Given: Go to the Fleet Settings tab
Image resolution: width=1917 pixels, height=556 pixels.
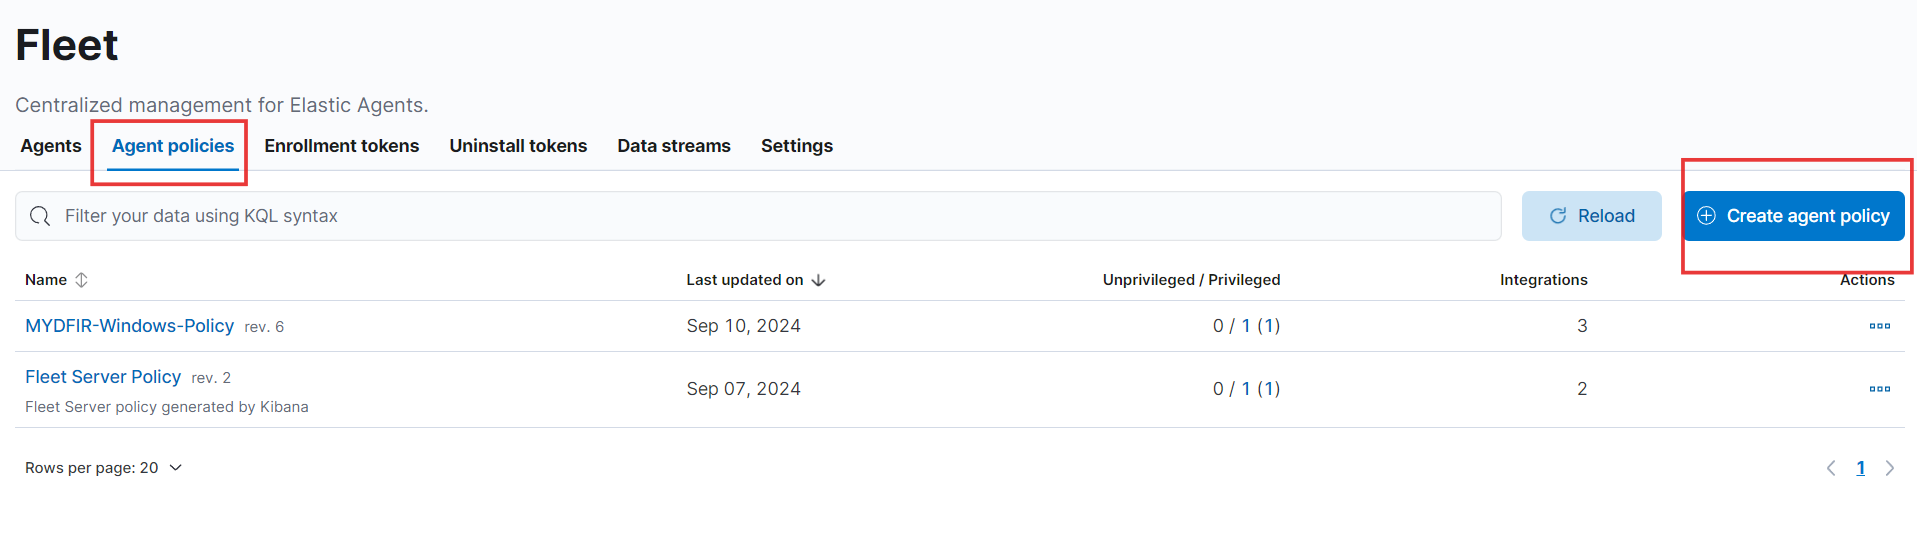Looking at the screenshot, I should coord(797,146).
